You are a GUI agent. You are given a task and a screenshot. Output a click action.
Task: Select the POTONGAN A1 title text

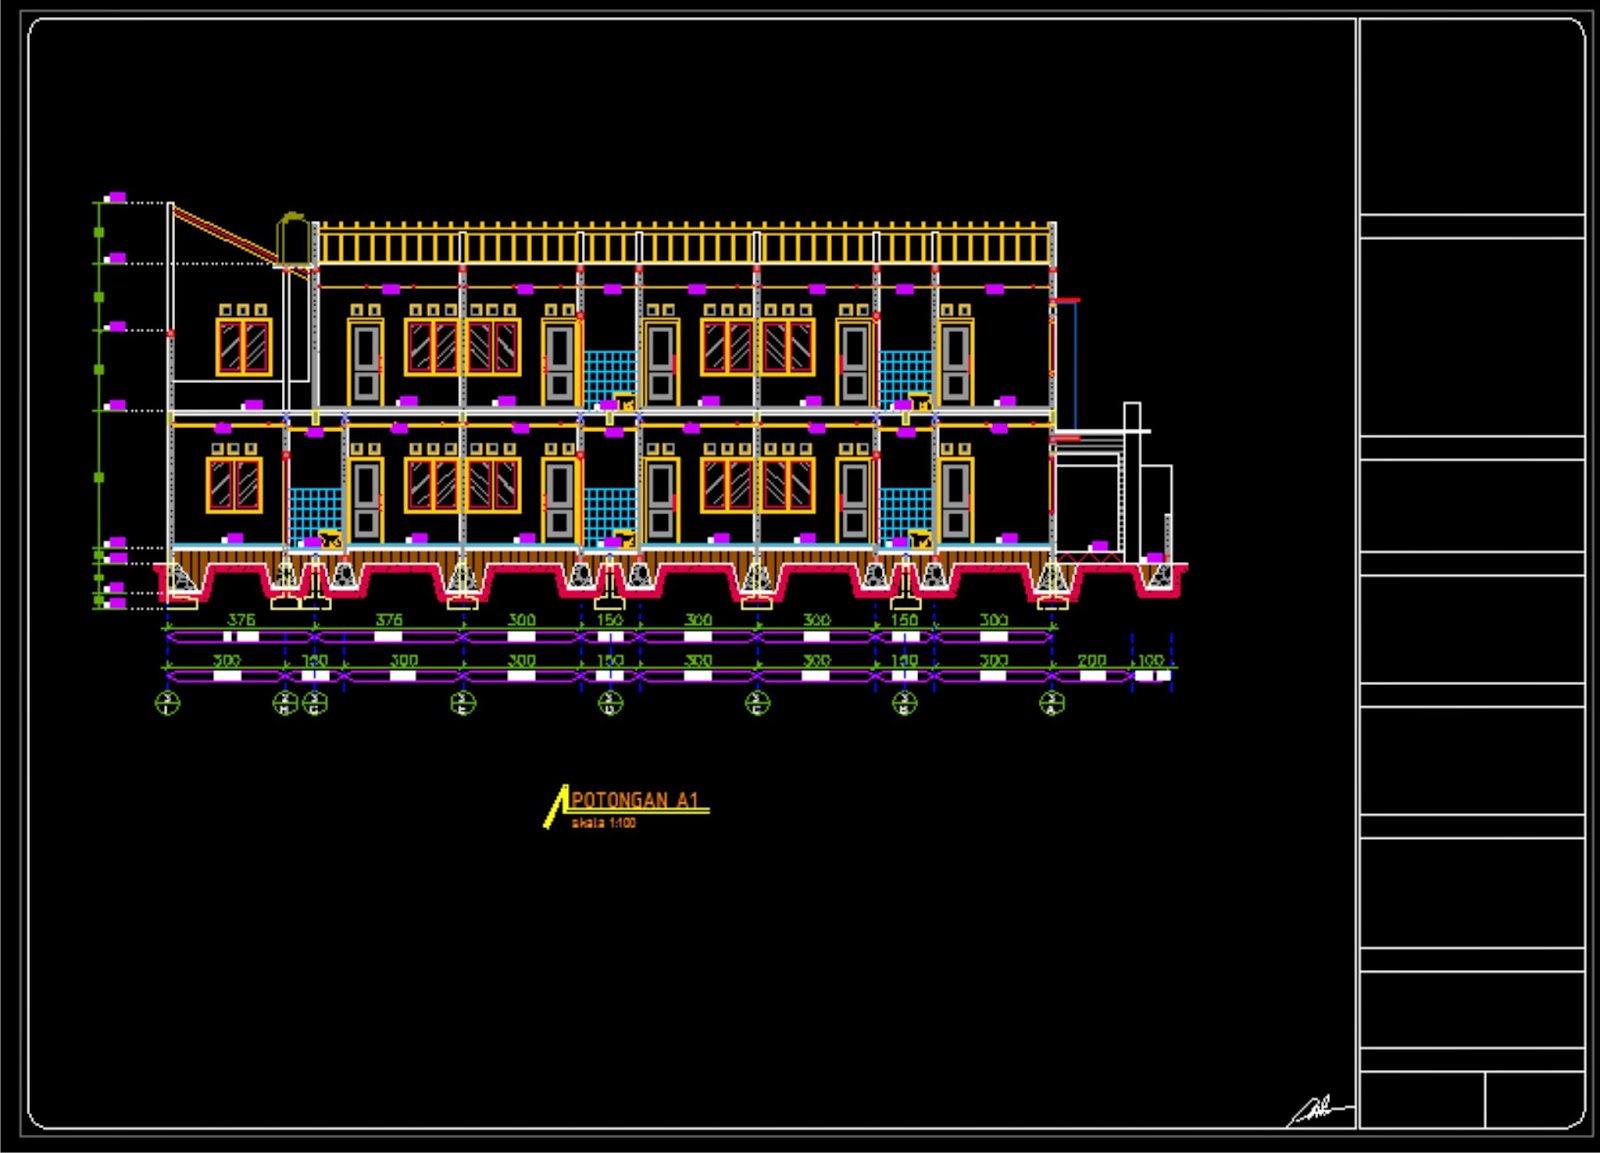coord(635,800)
